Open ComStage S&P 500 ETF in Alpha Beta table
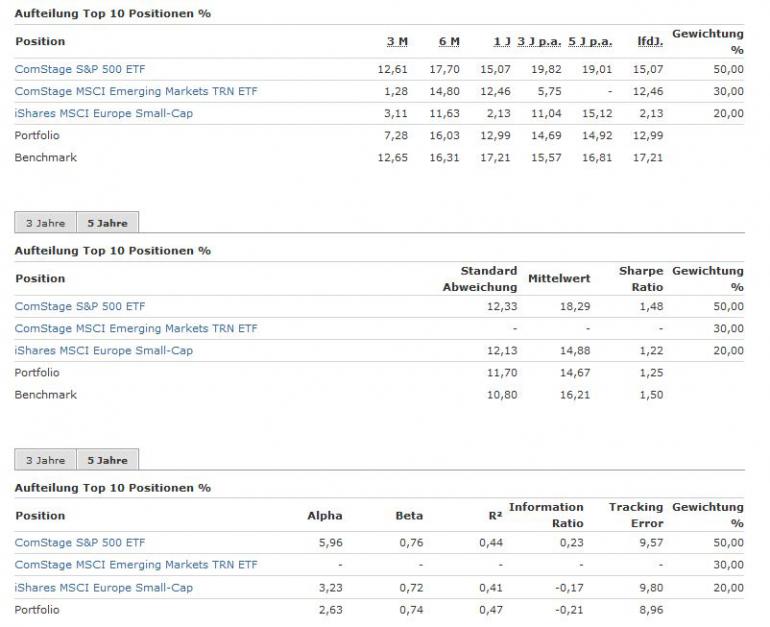Screen dimensions: 770x627 tap(79, 543)
